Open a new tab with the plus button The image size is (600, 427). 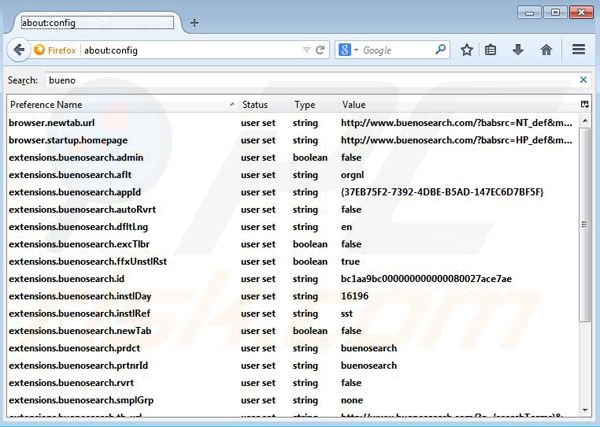[x=194, y=23]
